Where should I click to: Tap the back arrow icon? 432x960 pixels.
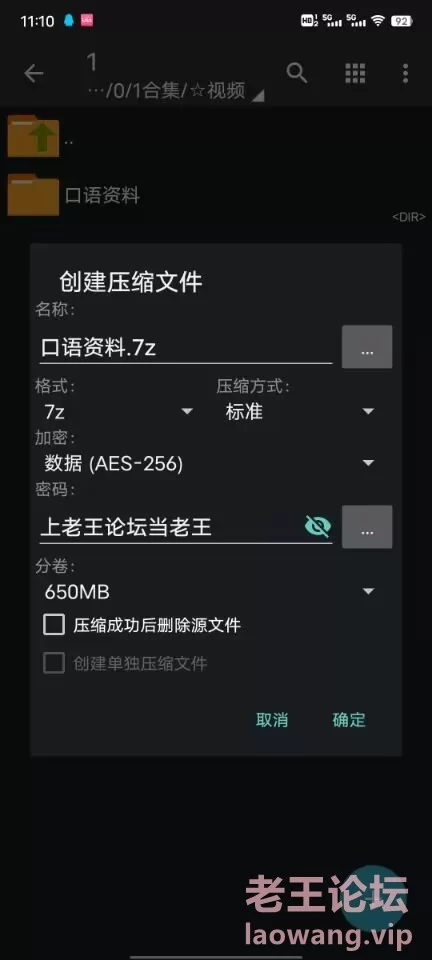(x=34, y=74)
